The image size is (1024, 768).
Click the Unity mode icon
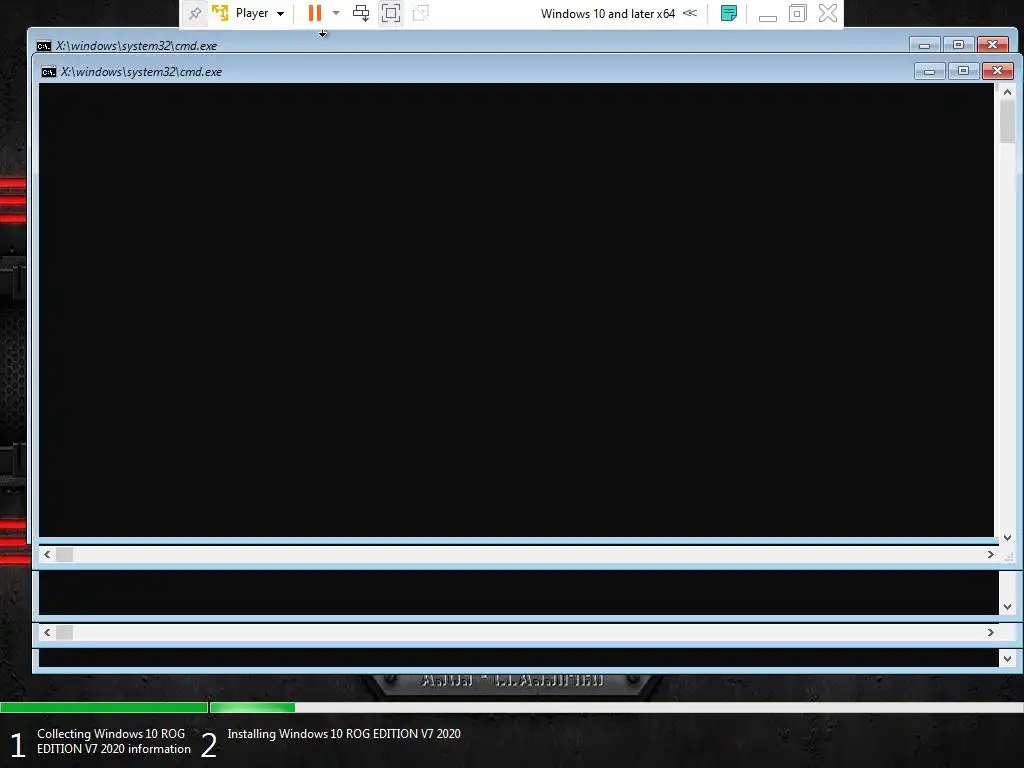tap(421, 13)
